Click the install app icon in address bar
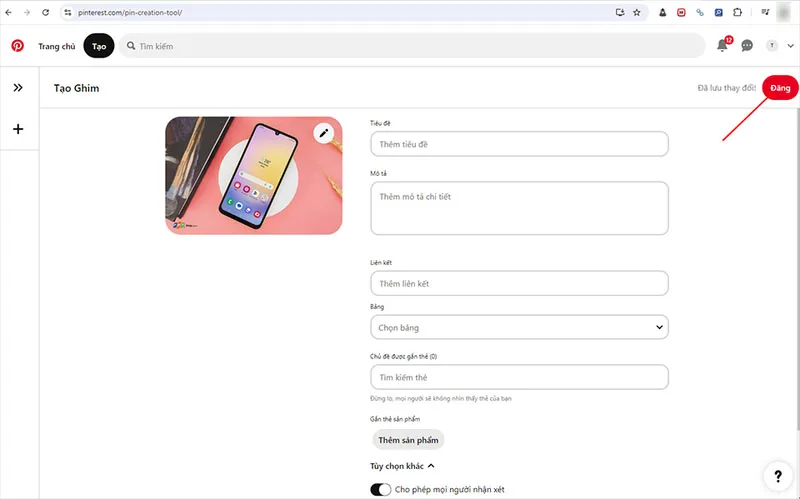The height and width of the screenshot is (499, 800). pos(619,12)
